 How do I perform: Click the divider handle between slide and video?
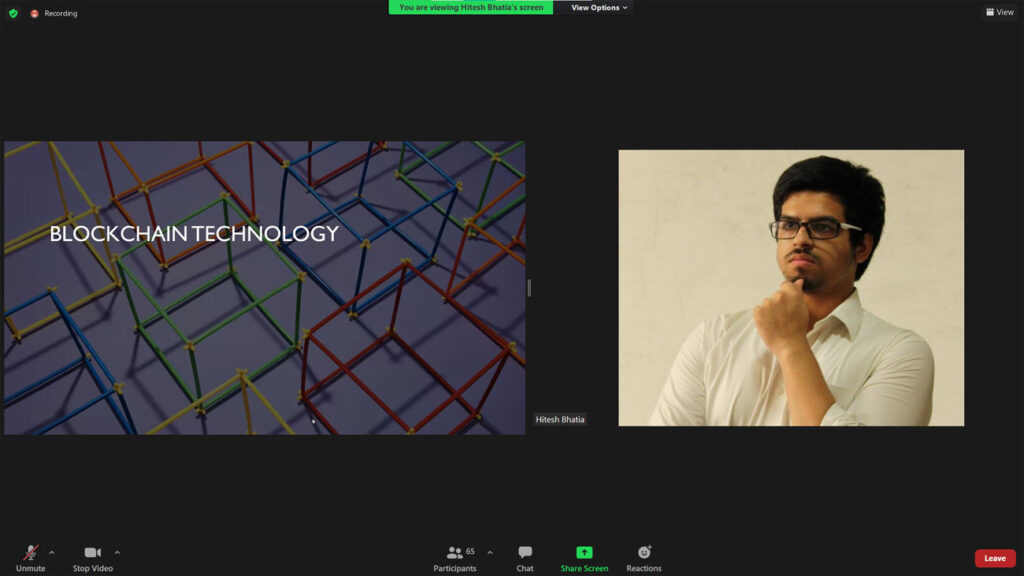point(529,288)
